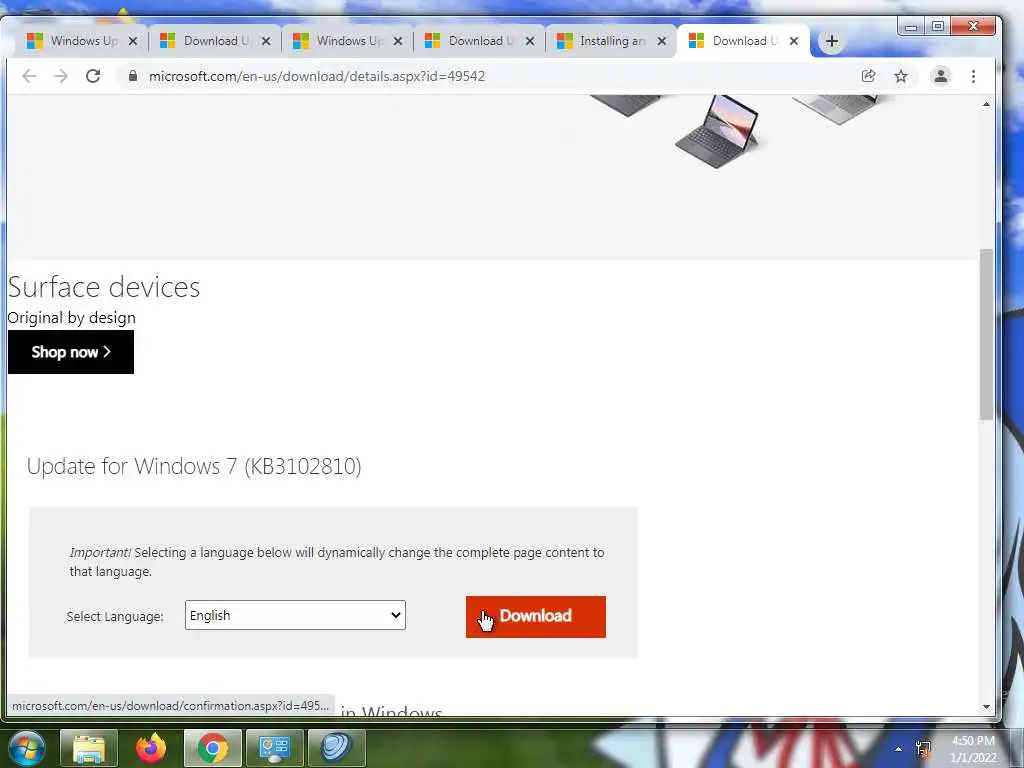Image resolution: width=1024 pixels, height=768 pixels.
Task: Close the Installing an tab
Action: tap(662, 41)
